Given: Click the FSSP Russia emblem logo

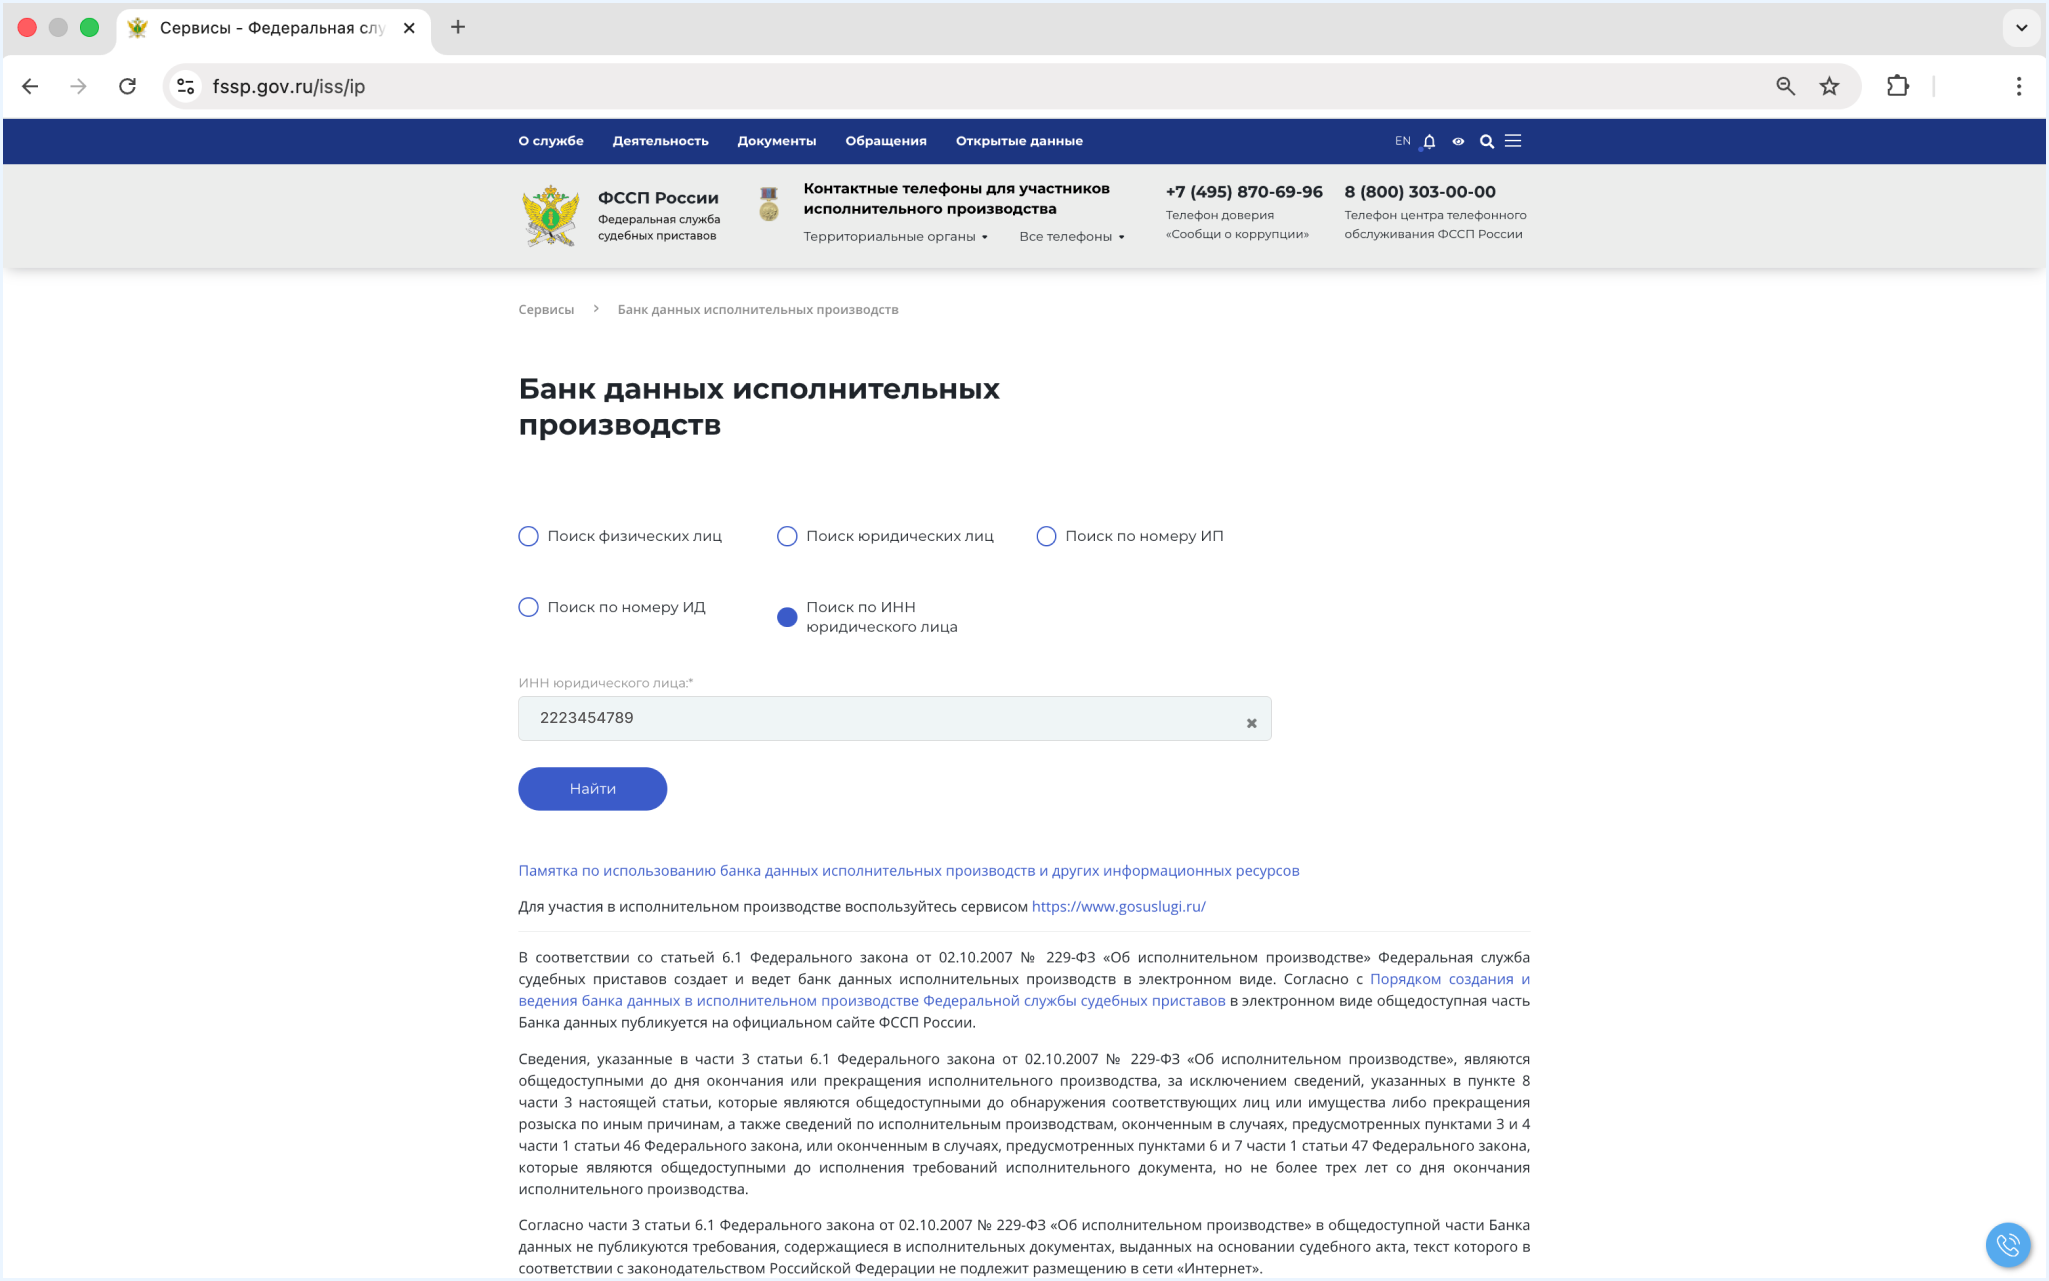Looking at the screenshot, I should tap(550, 215).
